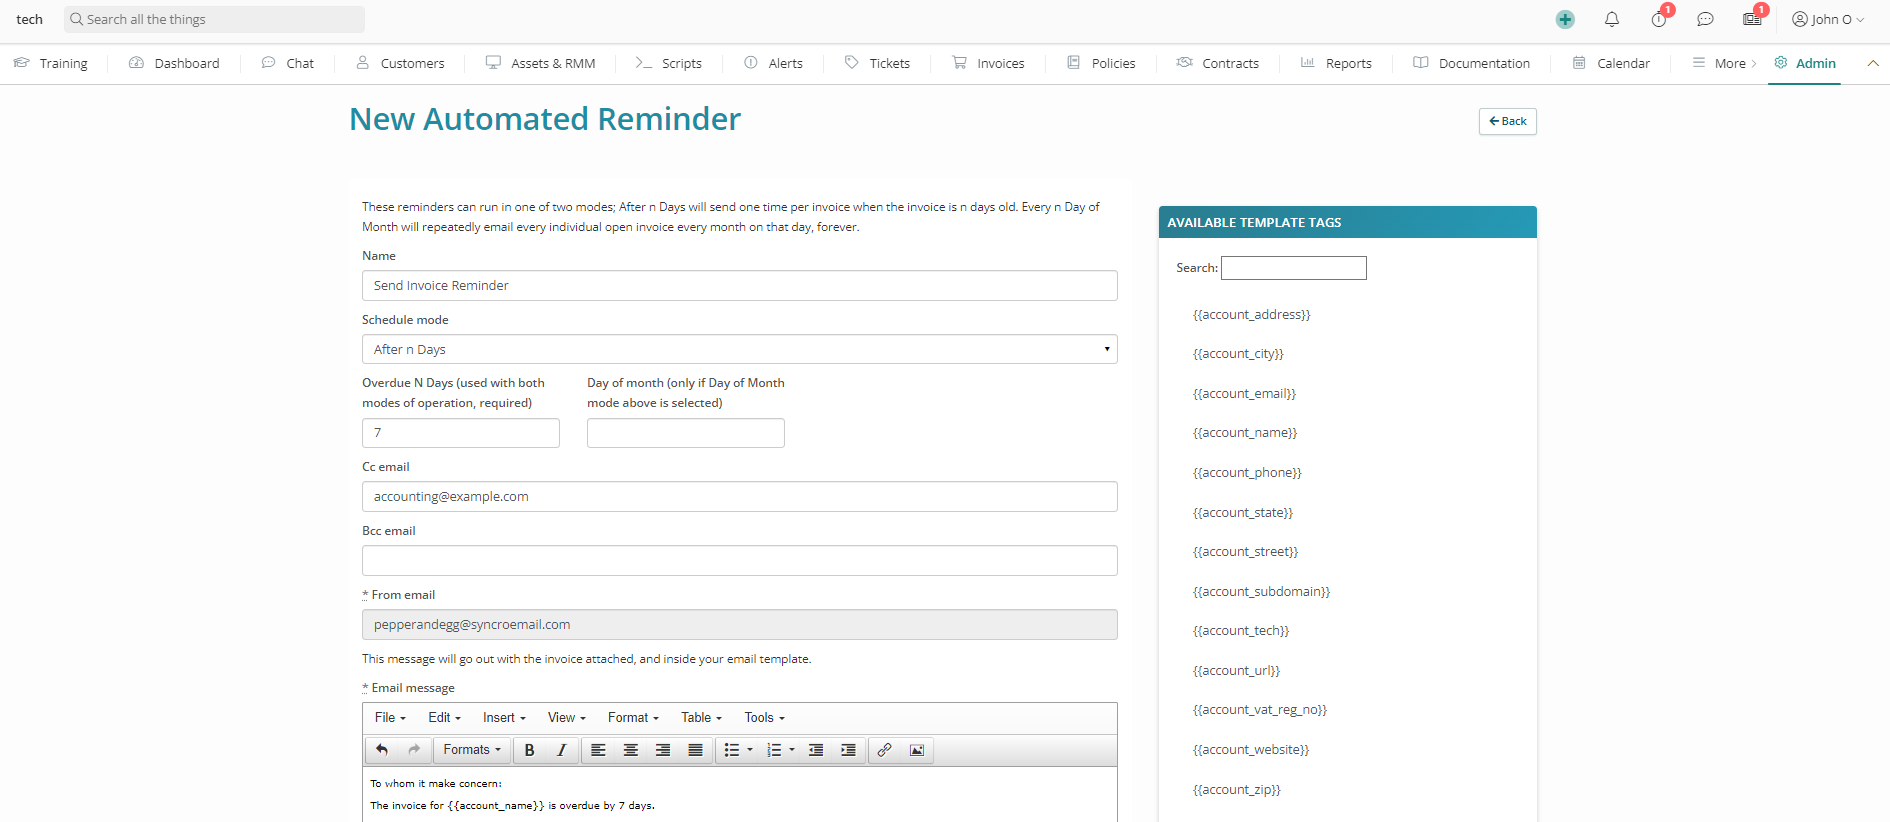Open the John O user menu

(x=1827, y=20)
